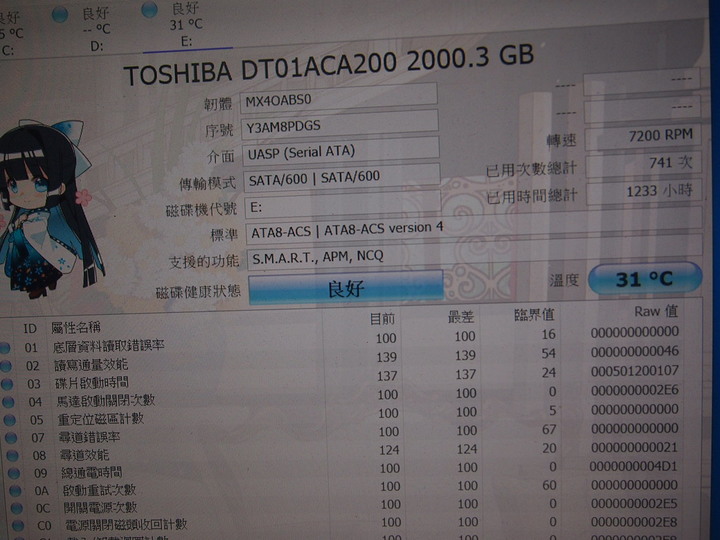
Task: Click the 目前 column header
Action: pyautogui.click(x=382, y=318)
